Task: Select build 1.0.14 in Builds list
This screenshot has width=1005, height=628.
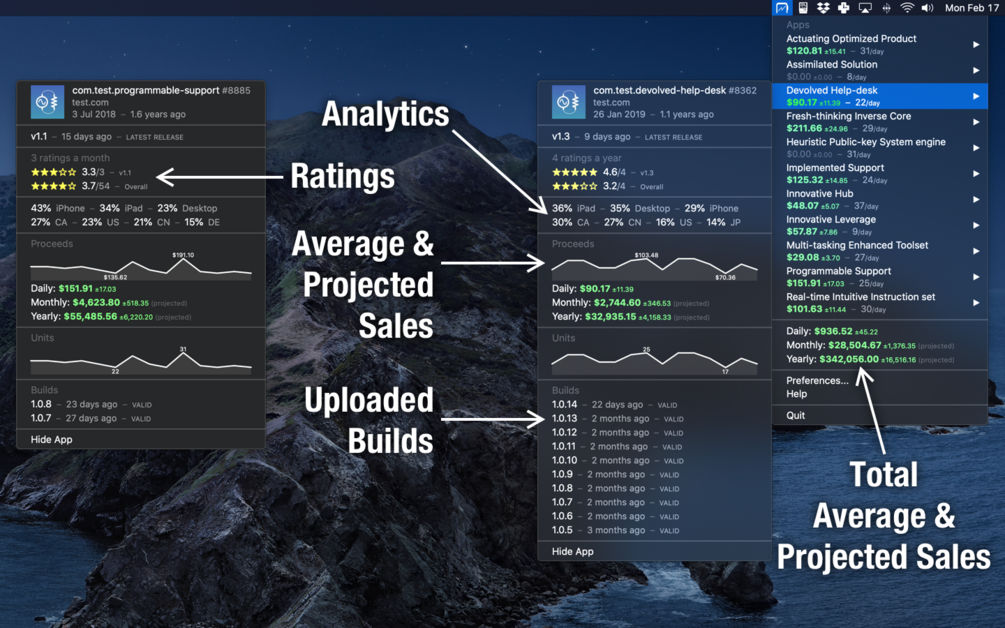Action: click(x=565, y=404)
